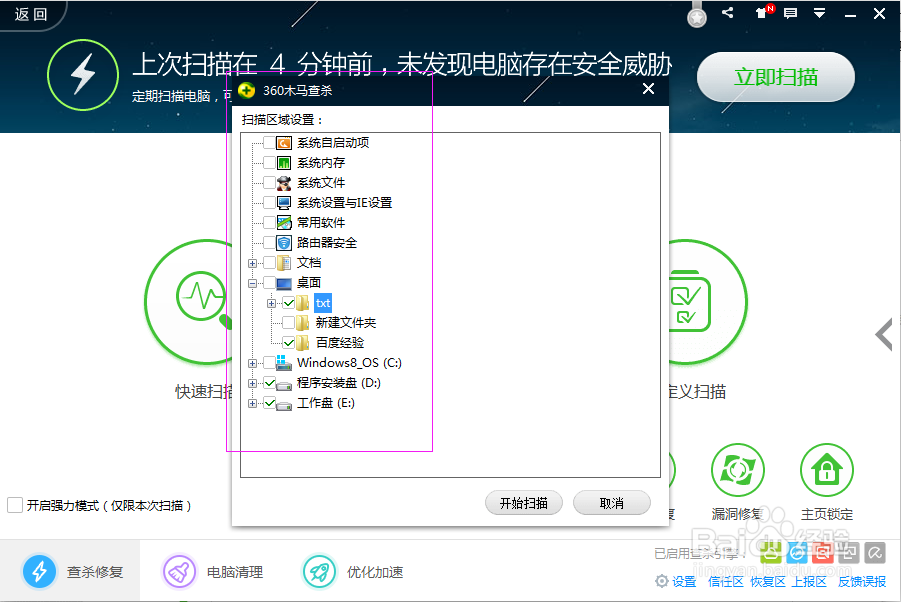Select the 程序安装盘 (D:) label
Viewport: 901px width, 602px height.
pyautogui.click(x=338, y=383)
